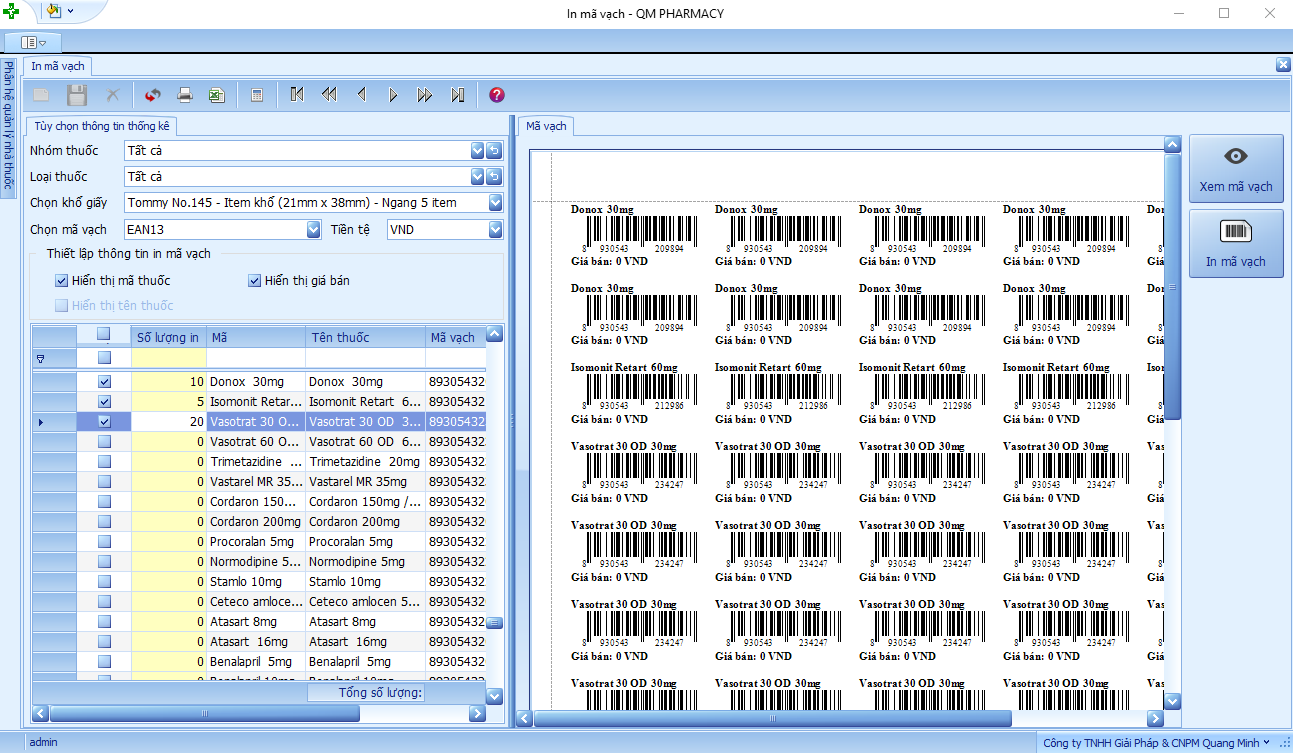Uncheck the Isomonit Retart row checkbox

coord(104,402)
